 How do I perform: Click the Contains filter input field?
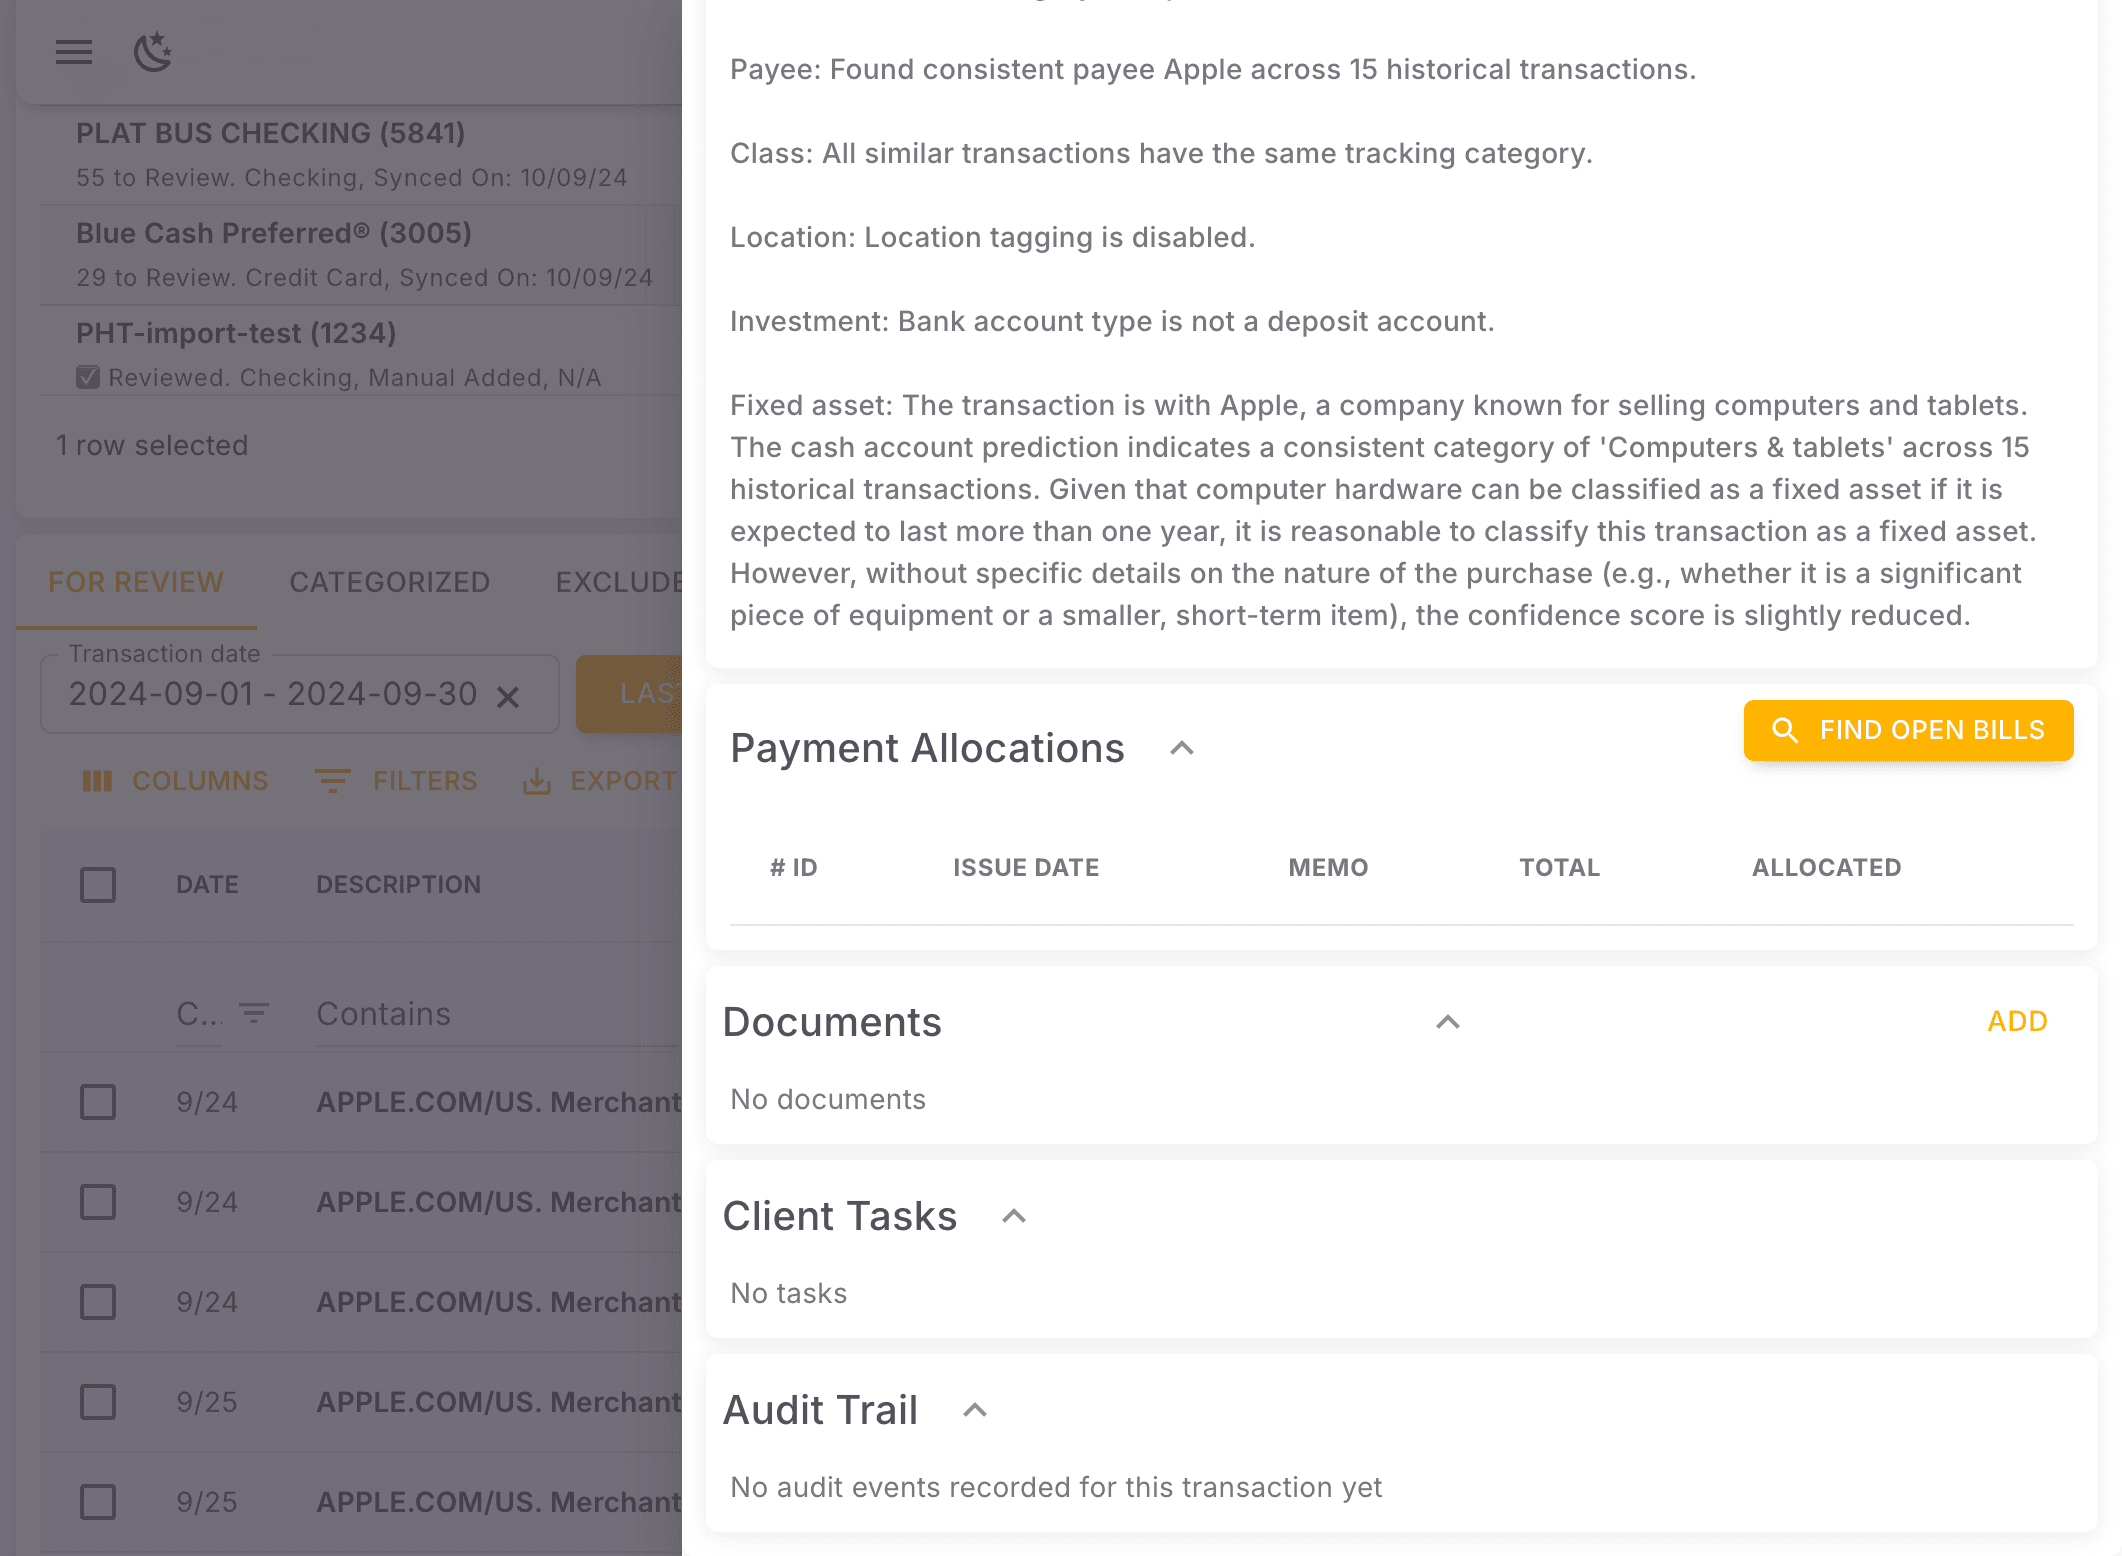[450, 1013]
